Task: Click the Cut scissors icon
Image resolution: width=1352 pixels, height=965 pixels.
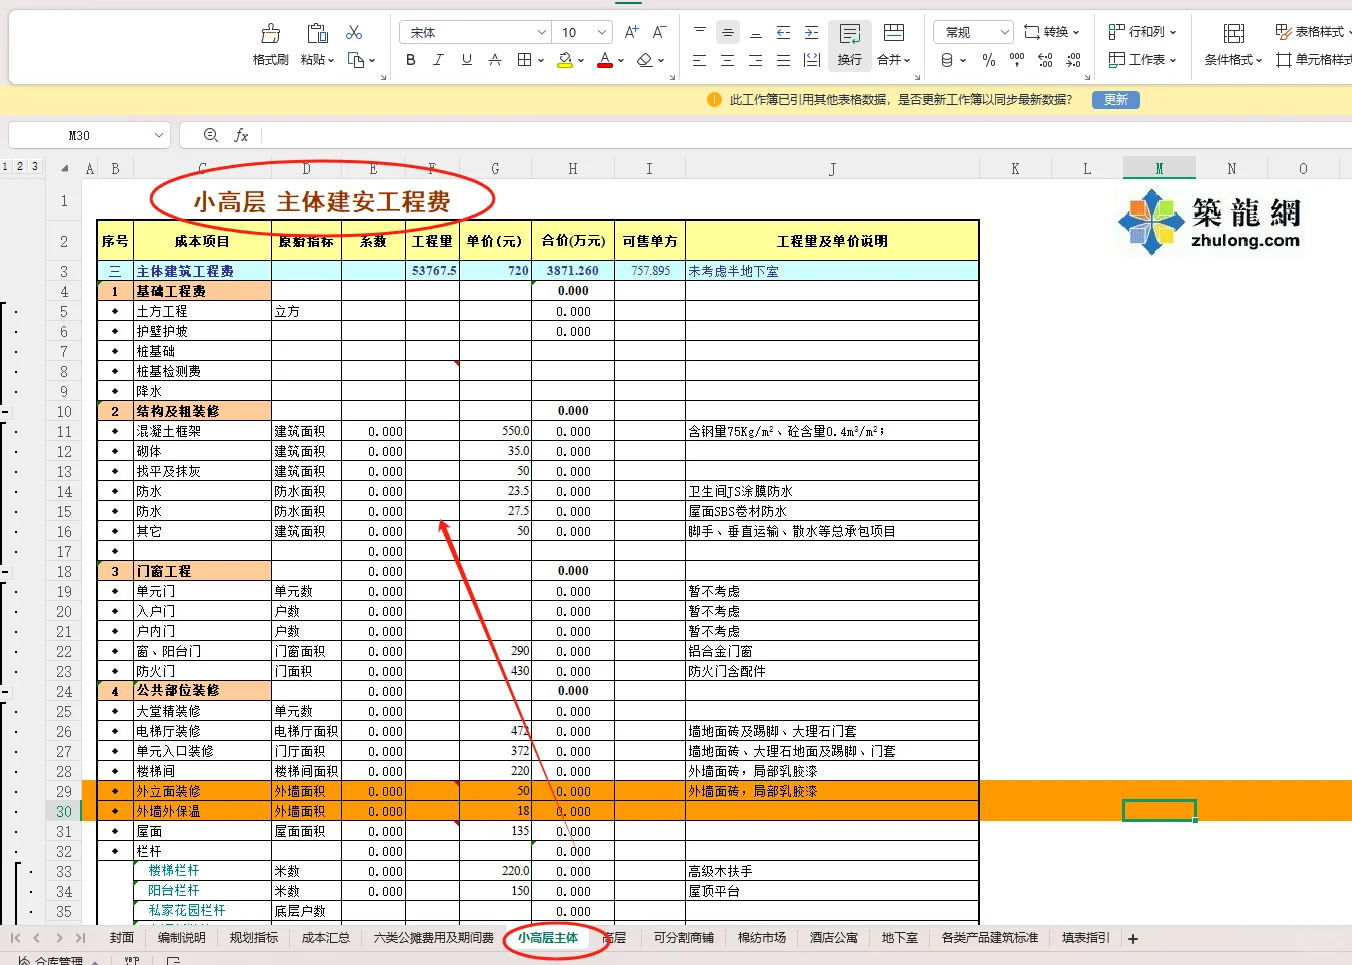Action: tap(354, 33)
